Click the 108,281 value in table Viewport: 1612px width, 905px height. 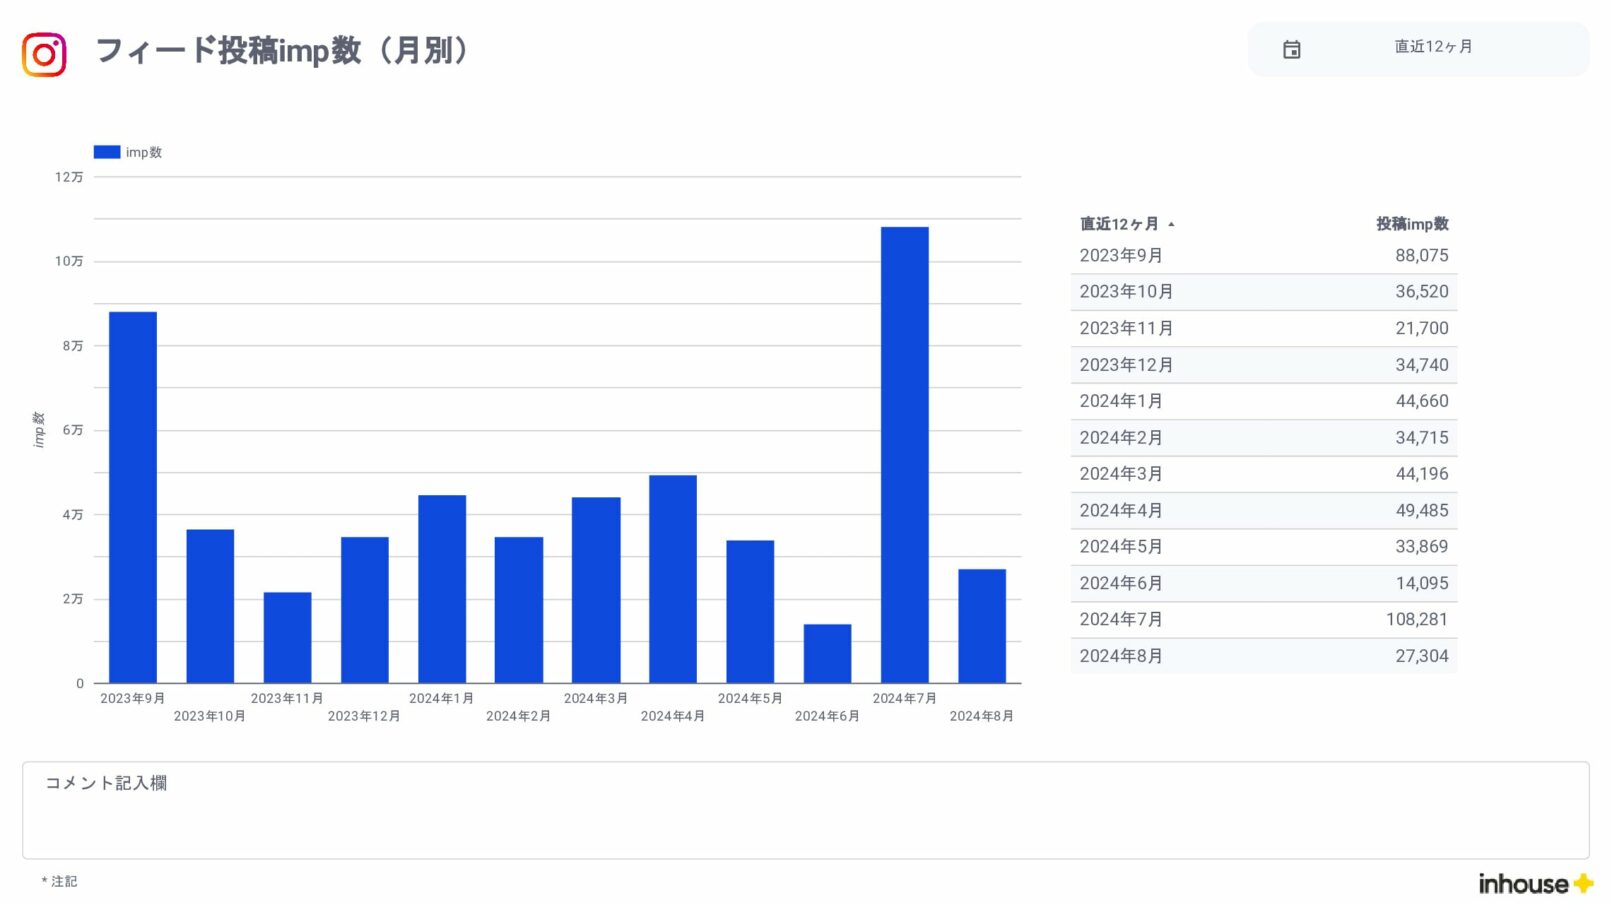coord(1416,620)
